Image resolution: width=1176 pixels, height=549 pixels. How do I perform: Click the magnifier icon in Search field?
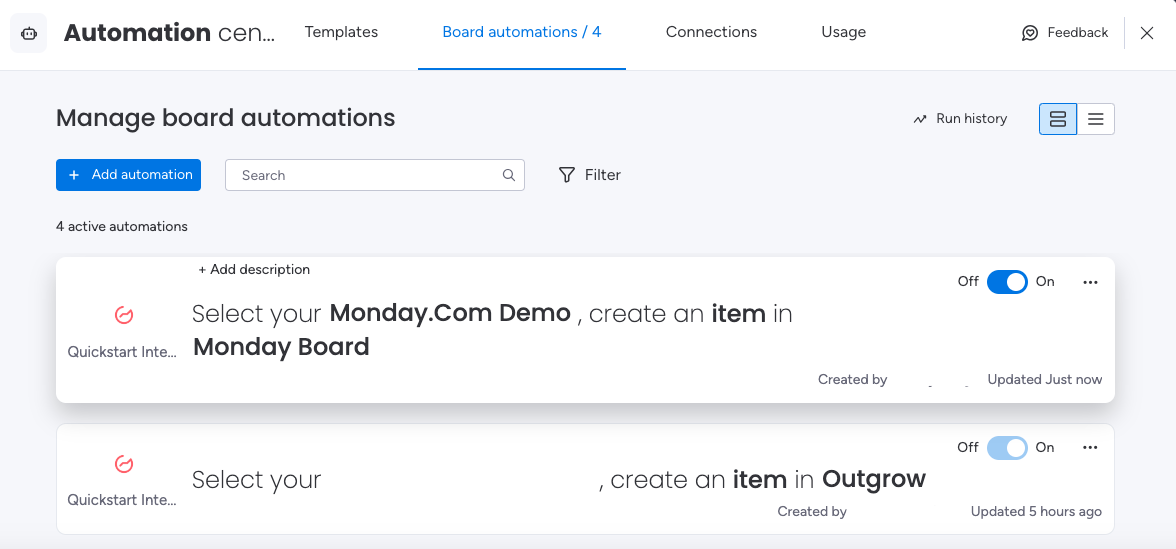pyautogui.click(x=508, y=176)
